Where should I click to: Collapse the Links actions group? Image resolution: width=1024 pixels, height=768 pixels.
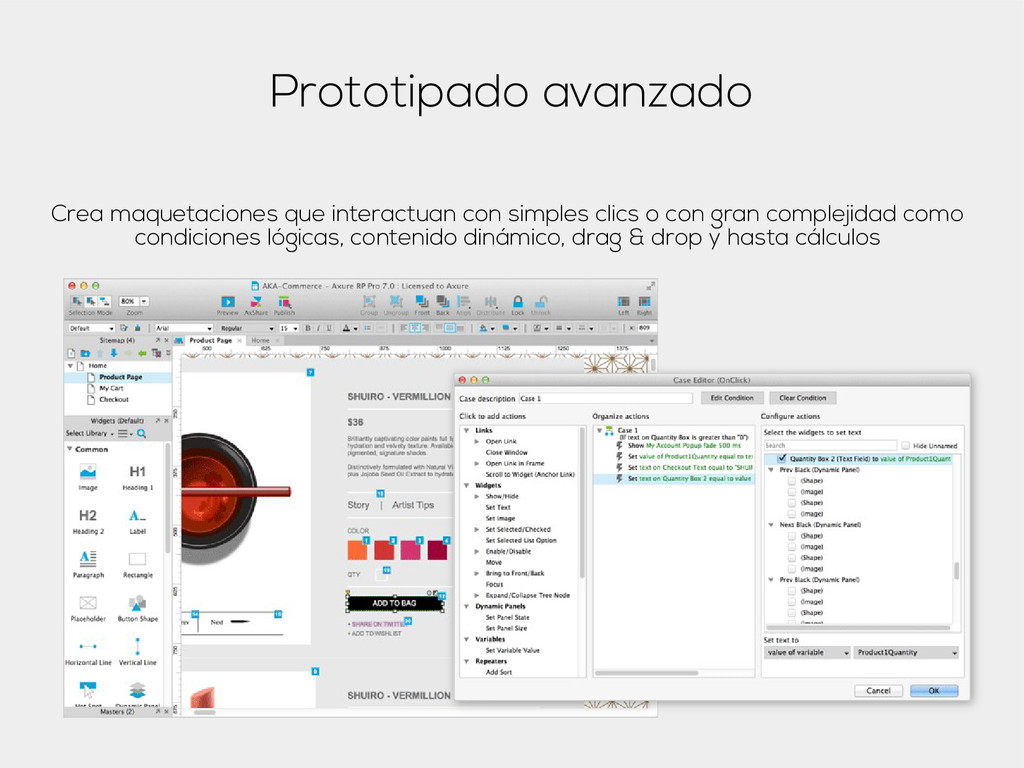point(466,430)
